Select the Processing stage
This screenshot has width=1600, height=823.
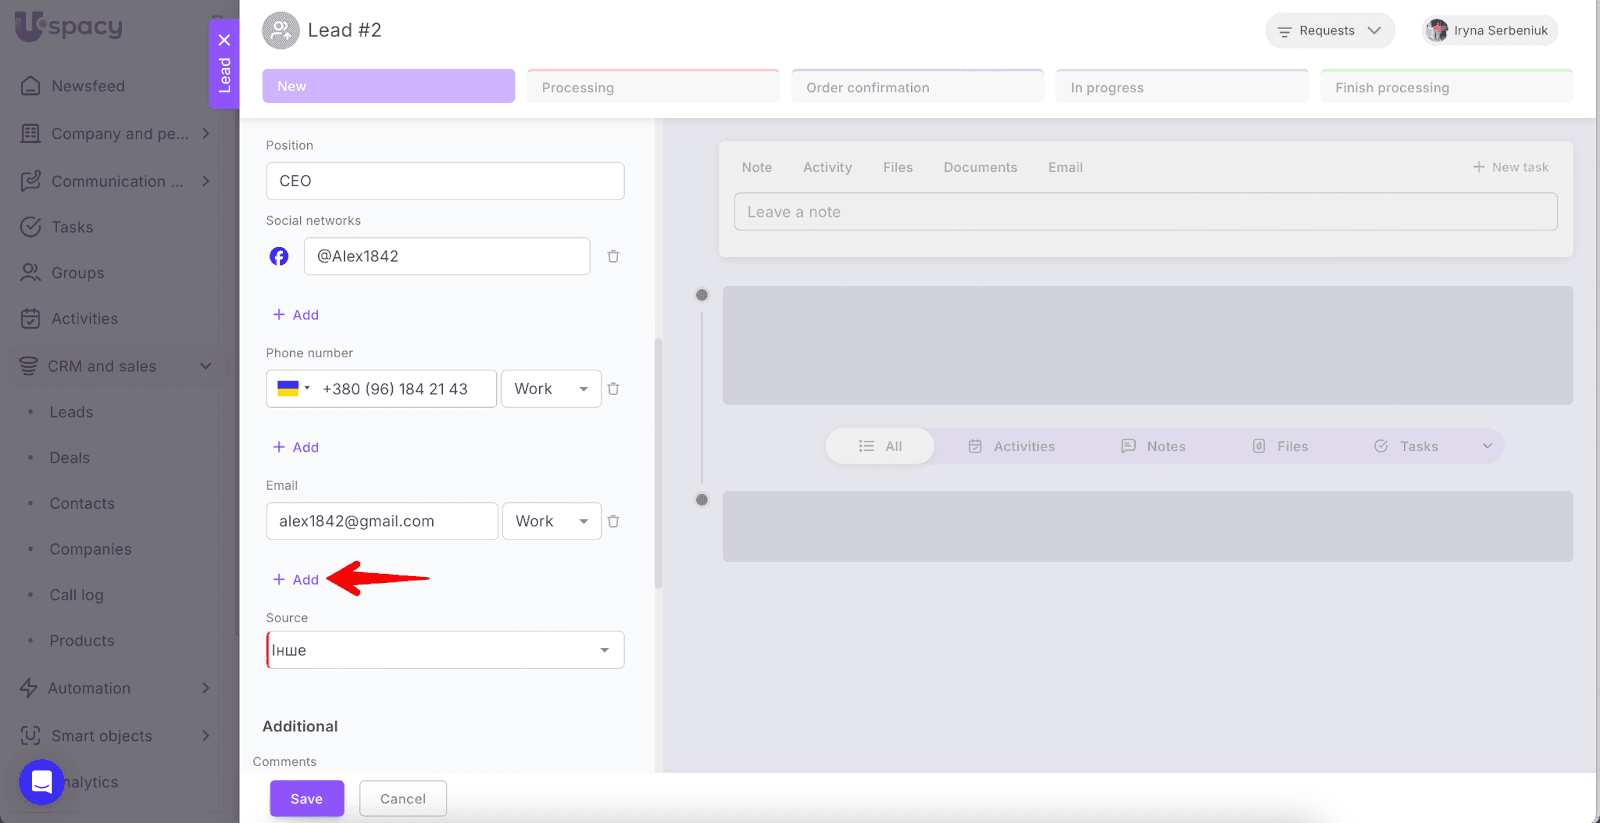tap(652, 87)
